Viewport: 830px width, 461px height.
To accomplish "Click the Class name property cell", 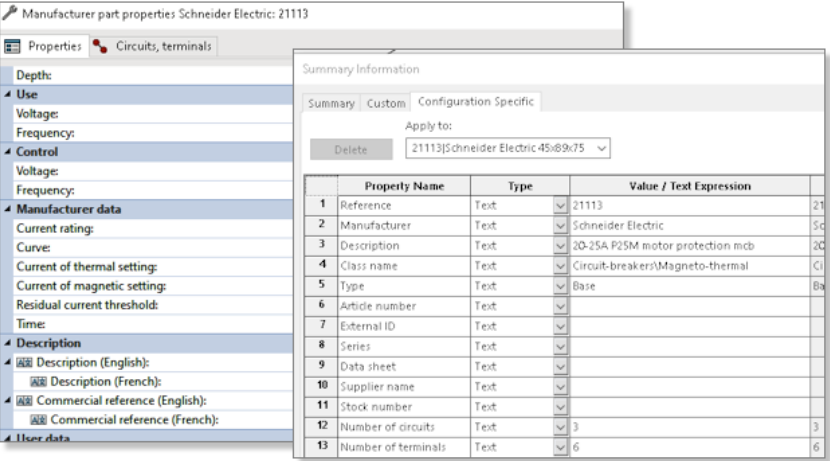I will tap(404, 266).
